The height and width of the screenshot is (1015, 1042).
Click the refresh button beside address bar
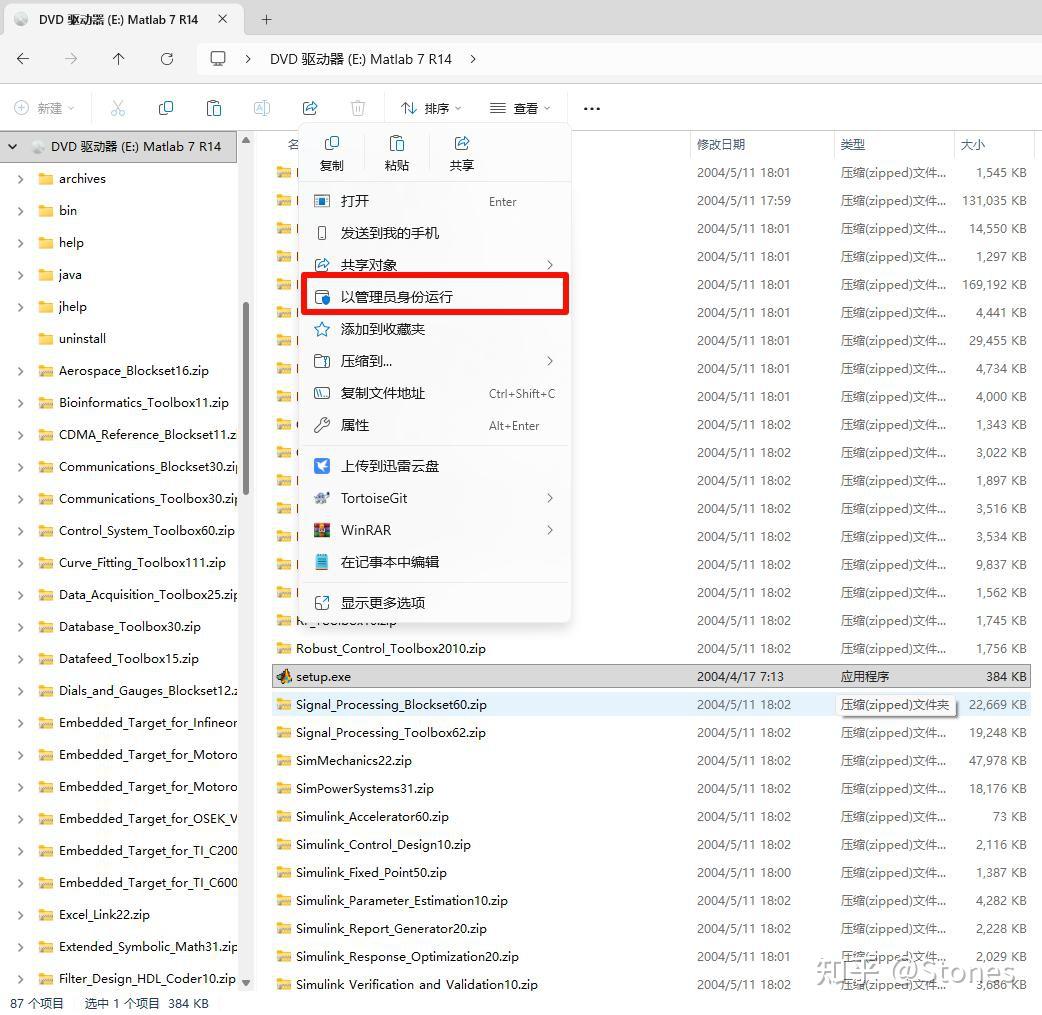click(167, 59)
